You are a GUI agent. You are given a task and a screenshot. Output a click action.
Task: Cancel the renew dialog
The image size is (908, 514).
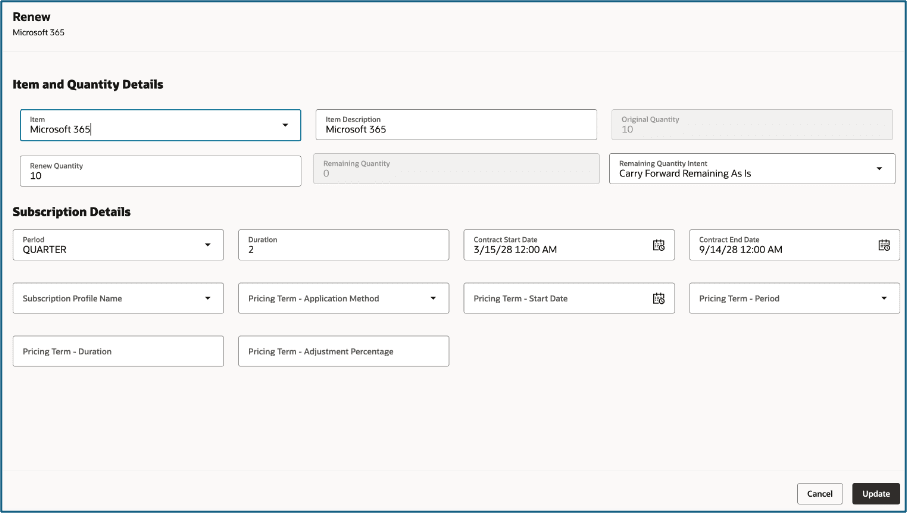(x=819, y=494)
